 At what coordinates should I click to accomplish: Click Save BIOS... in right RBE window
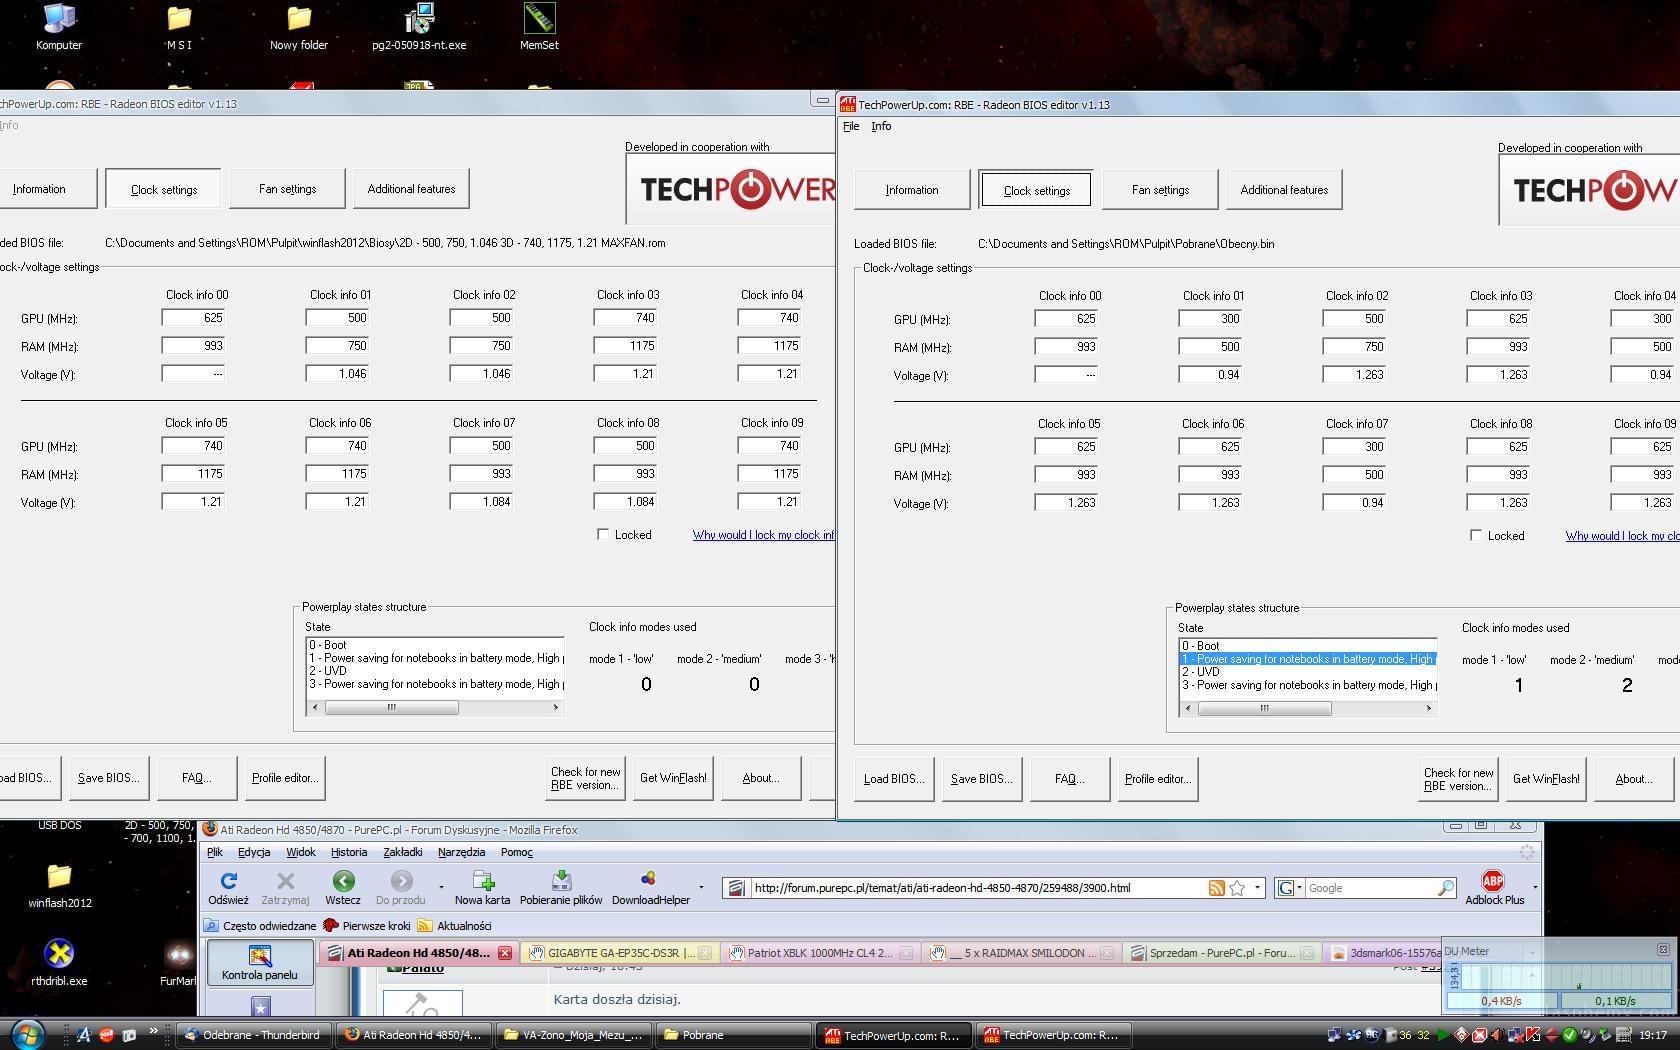pos(981,778)
